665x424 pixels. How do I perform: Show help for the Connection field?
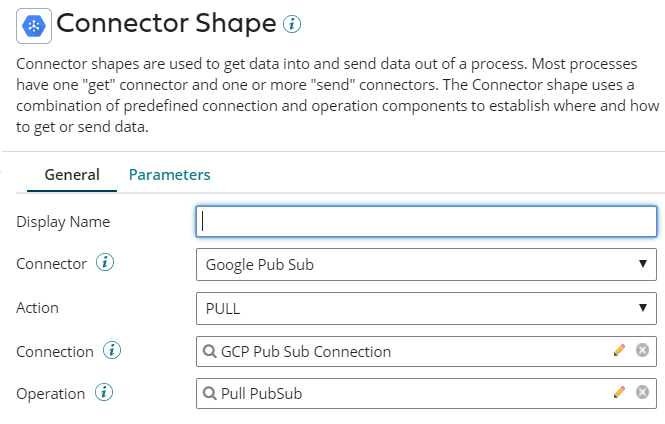112,351
